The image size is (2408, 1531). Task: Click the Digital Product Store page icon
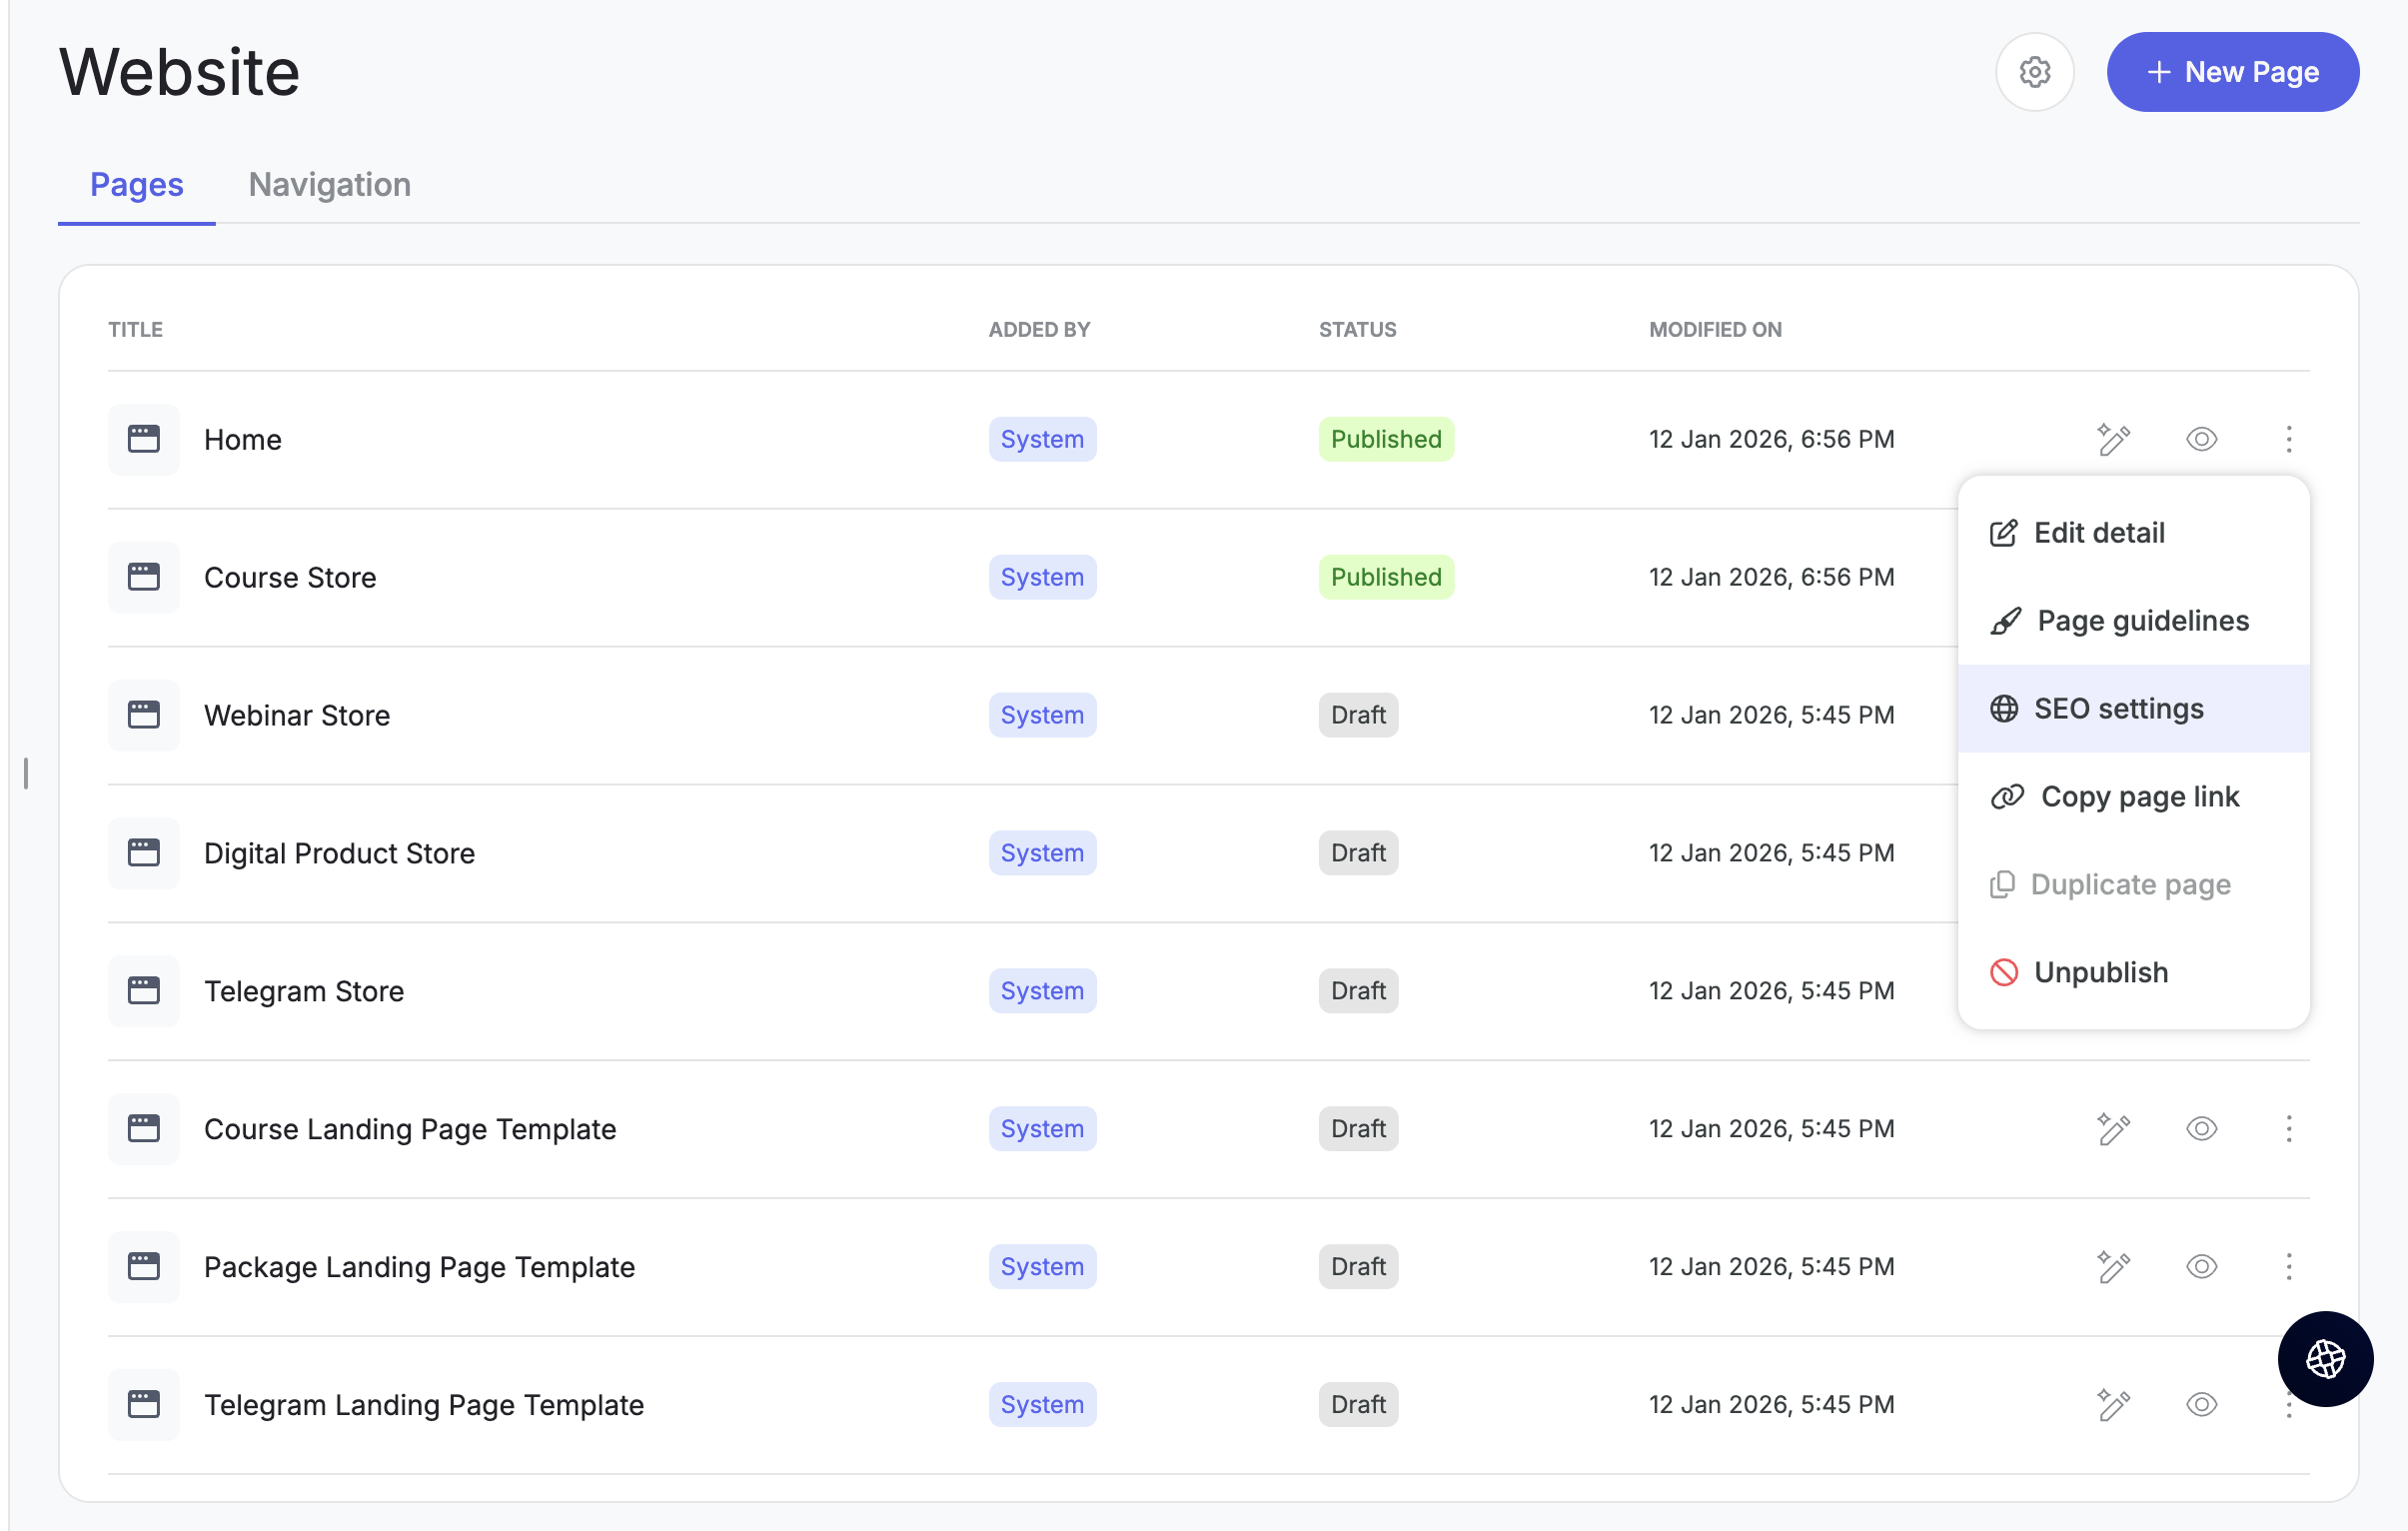(x=144, y=853)
